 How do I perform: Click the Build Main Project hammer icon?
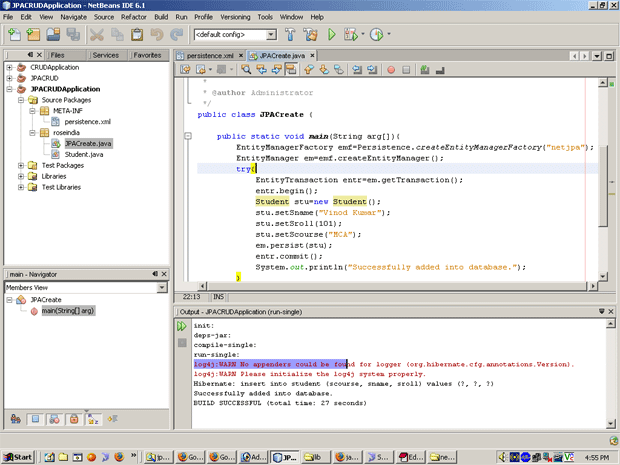point(290,35)
